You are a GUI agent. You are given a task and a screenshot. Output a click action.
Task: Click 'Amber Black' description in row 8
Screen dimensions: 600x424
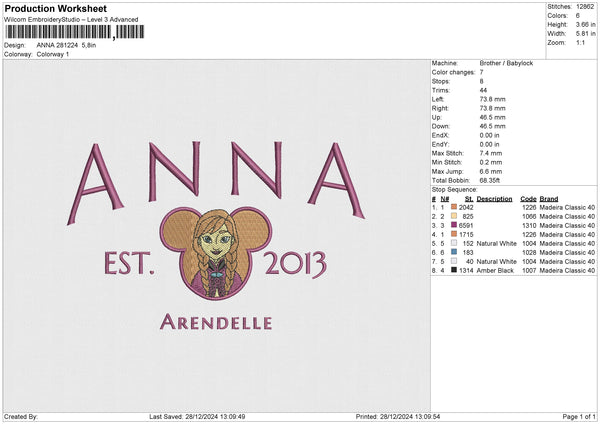tap(495, 271)
